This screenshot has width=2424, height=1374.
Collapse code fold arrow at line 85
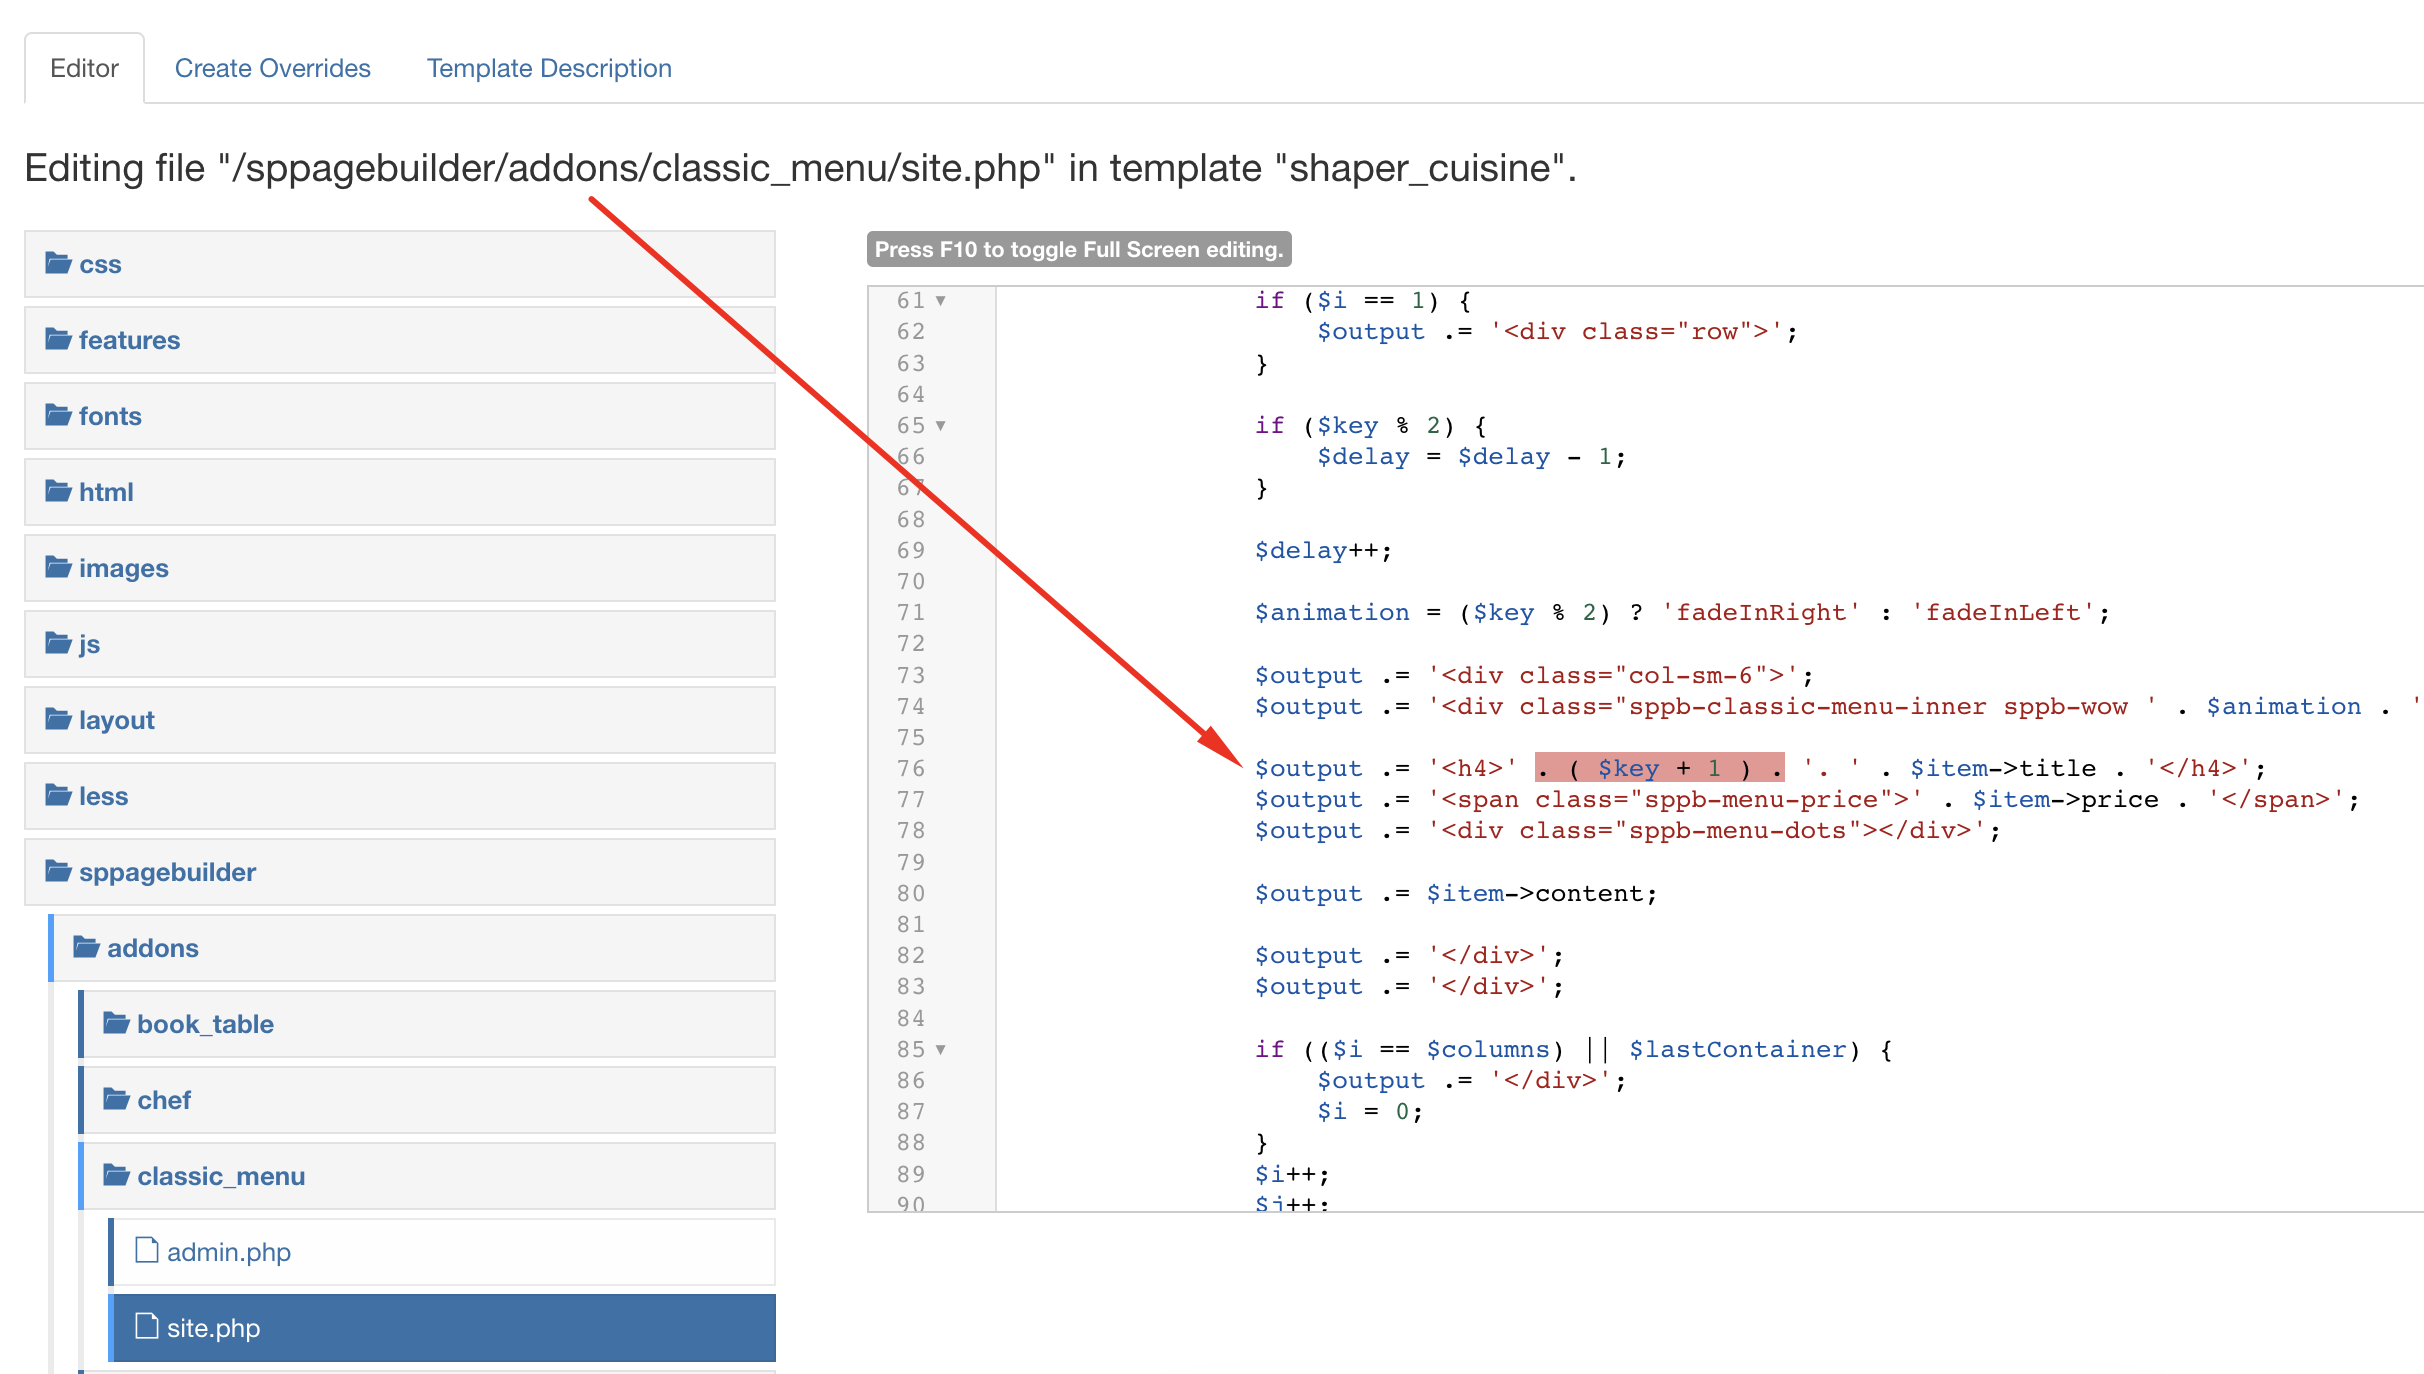[940, 1050]
